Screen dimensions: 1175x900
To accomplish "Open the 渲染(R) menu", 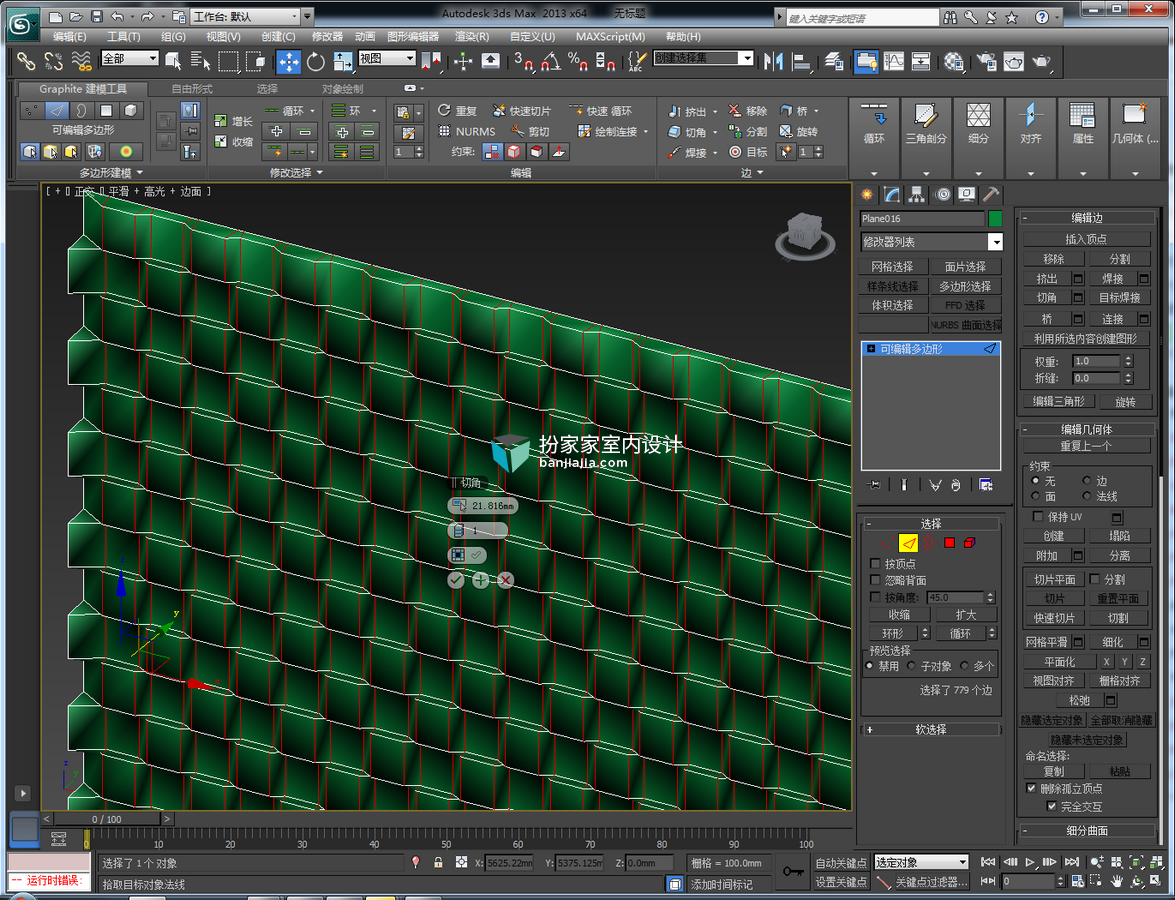I will (471, 37).
